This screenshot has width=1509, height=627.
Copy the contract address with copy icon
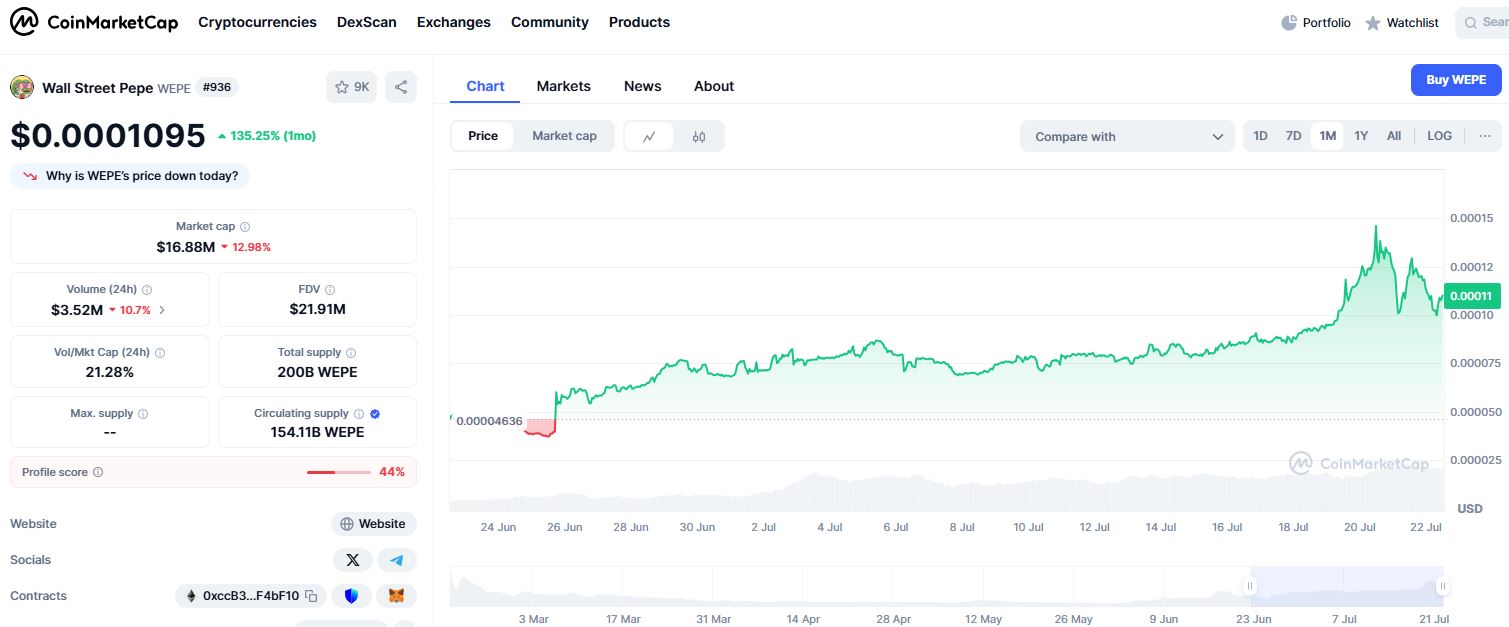pyautogui.click(x=312, y=596)
